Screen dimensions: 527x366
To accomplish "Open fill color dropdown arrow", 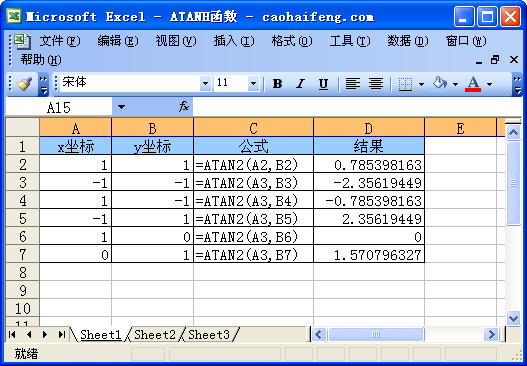I will click(455, 84).
